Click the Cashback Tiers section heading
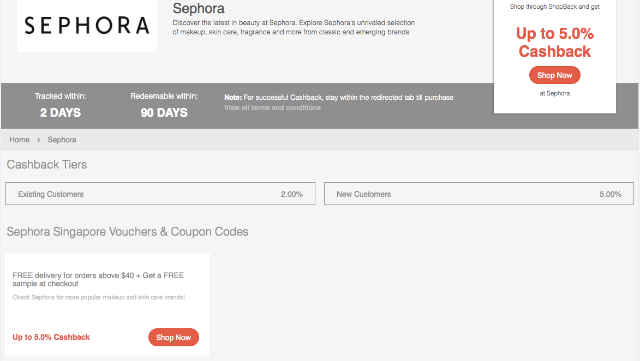 click(47, 165)
